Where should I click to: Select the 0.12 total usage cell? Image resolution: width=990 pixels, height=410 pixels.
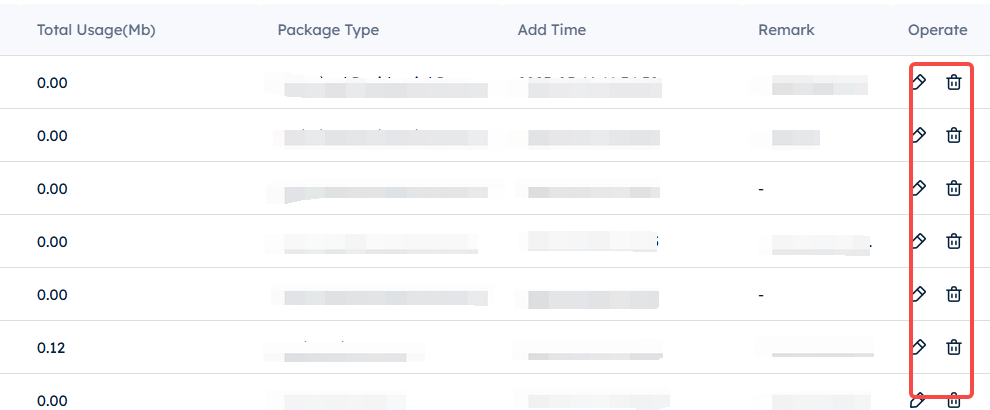point(51,347)
